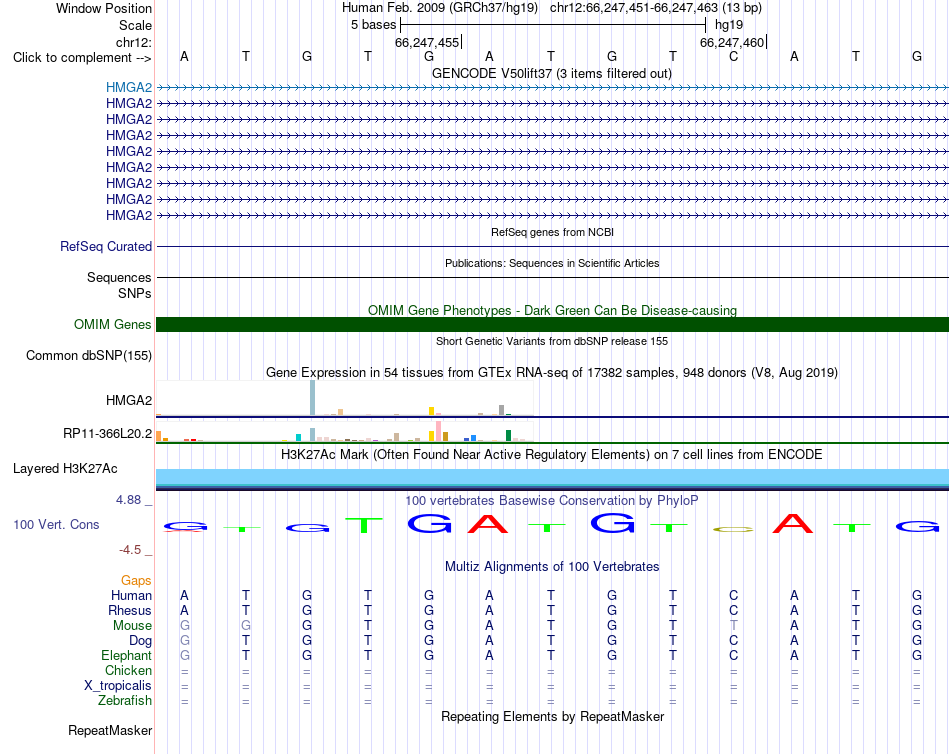Click the RP11-366L20.2 expression bar chart
This screenshot has height=754, width=950.
[x=345, y=433]
